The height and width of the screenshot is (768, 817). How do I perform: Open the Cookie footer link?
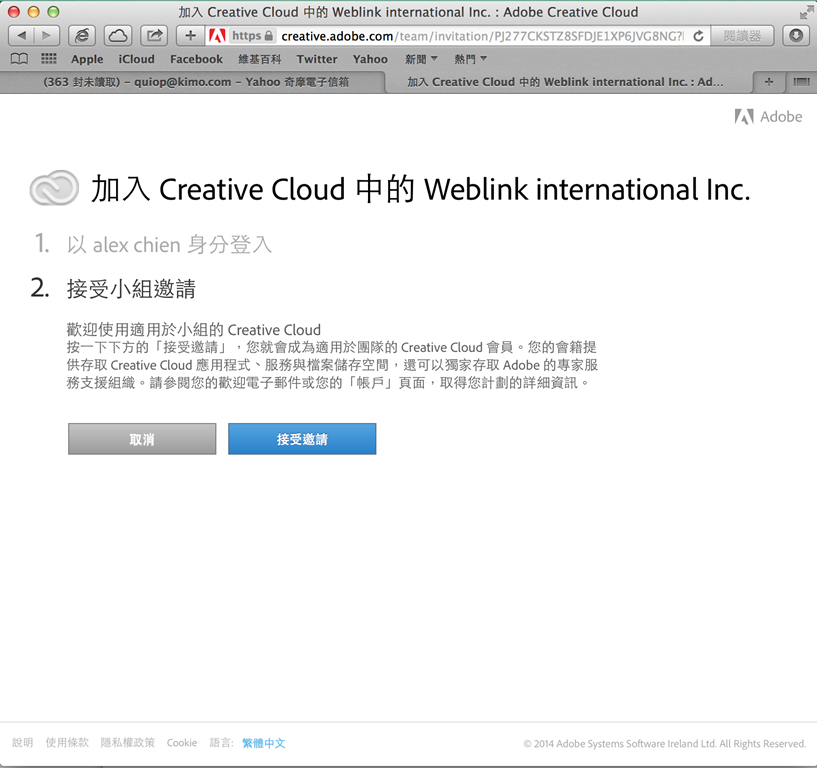[182, 742]
